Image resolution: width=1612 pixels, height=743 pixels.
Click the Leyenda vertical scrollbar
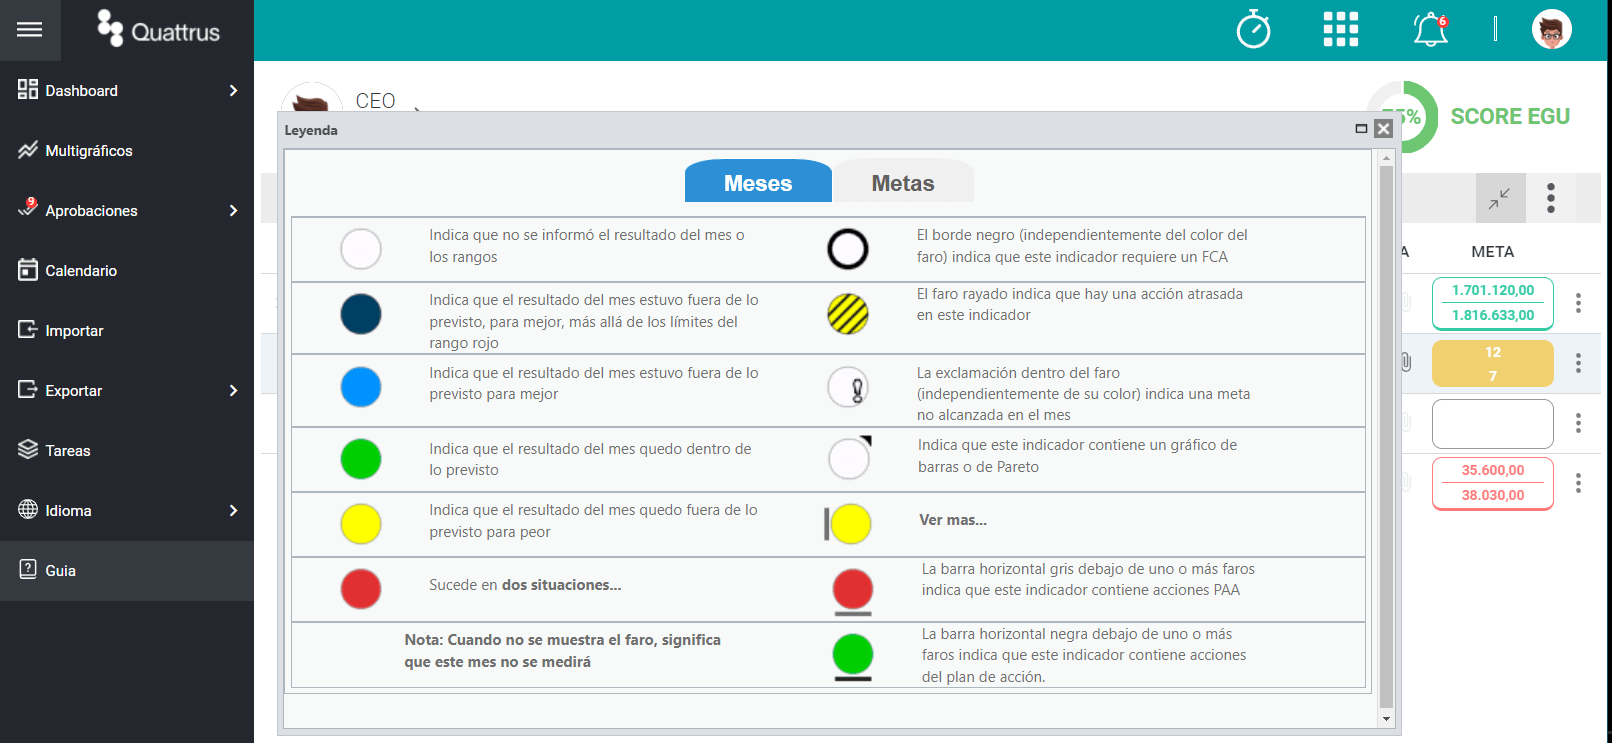(x=1386, y=437)
